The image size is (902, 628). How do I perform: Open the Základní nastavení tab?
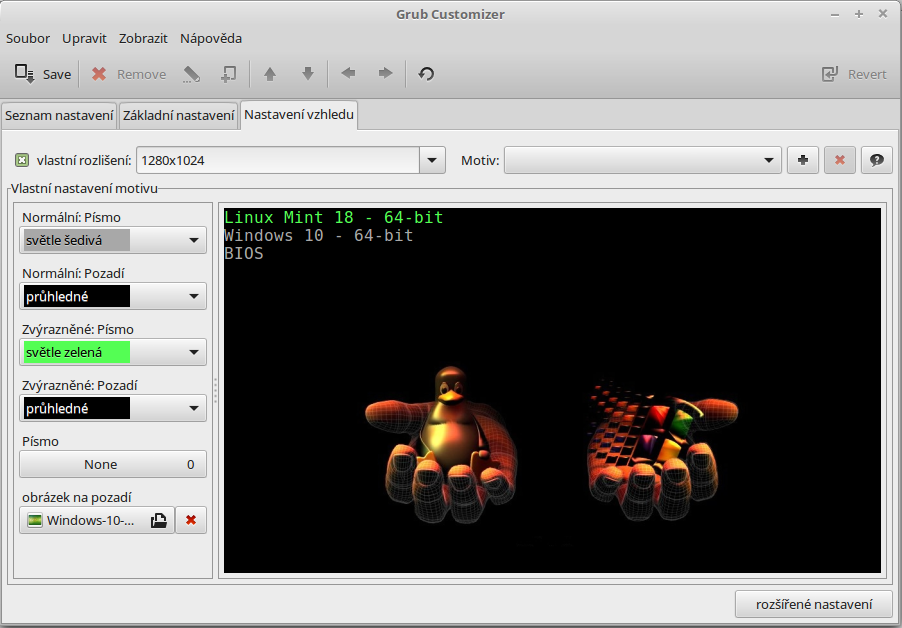coord(178,116)
